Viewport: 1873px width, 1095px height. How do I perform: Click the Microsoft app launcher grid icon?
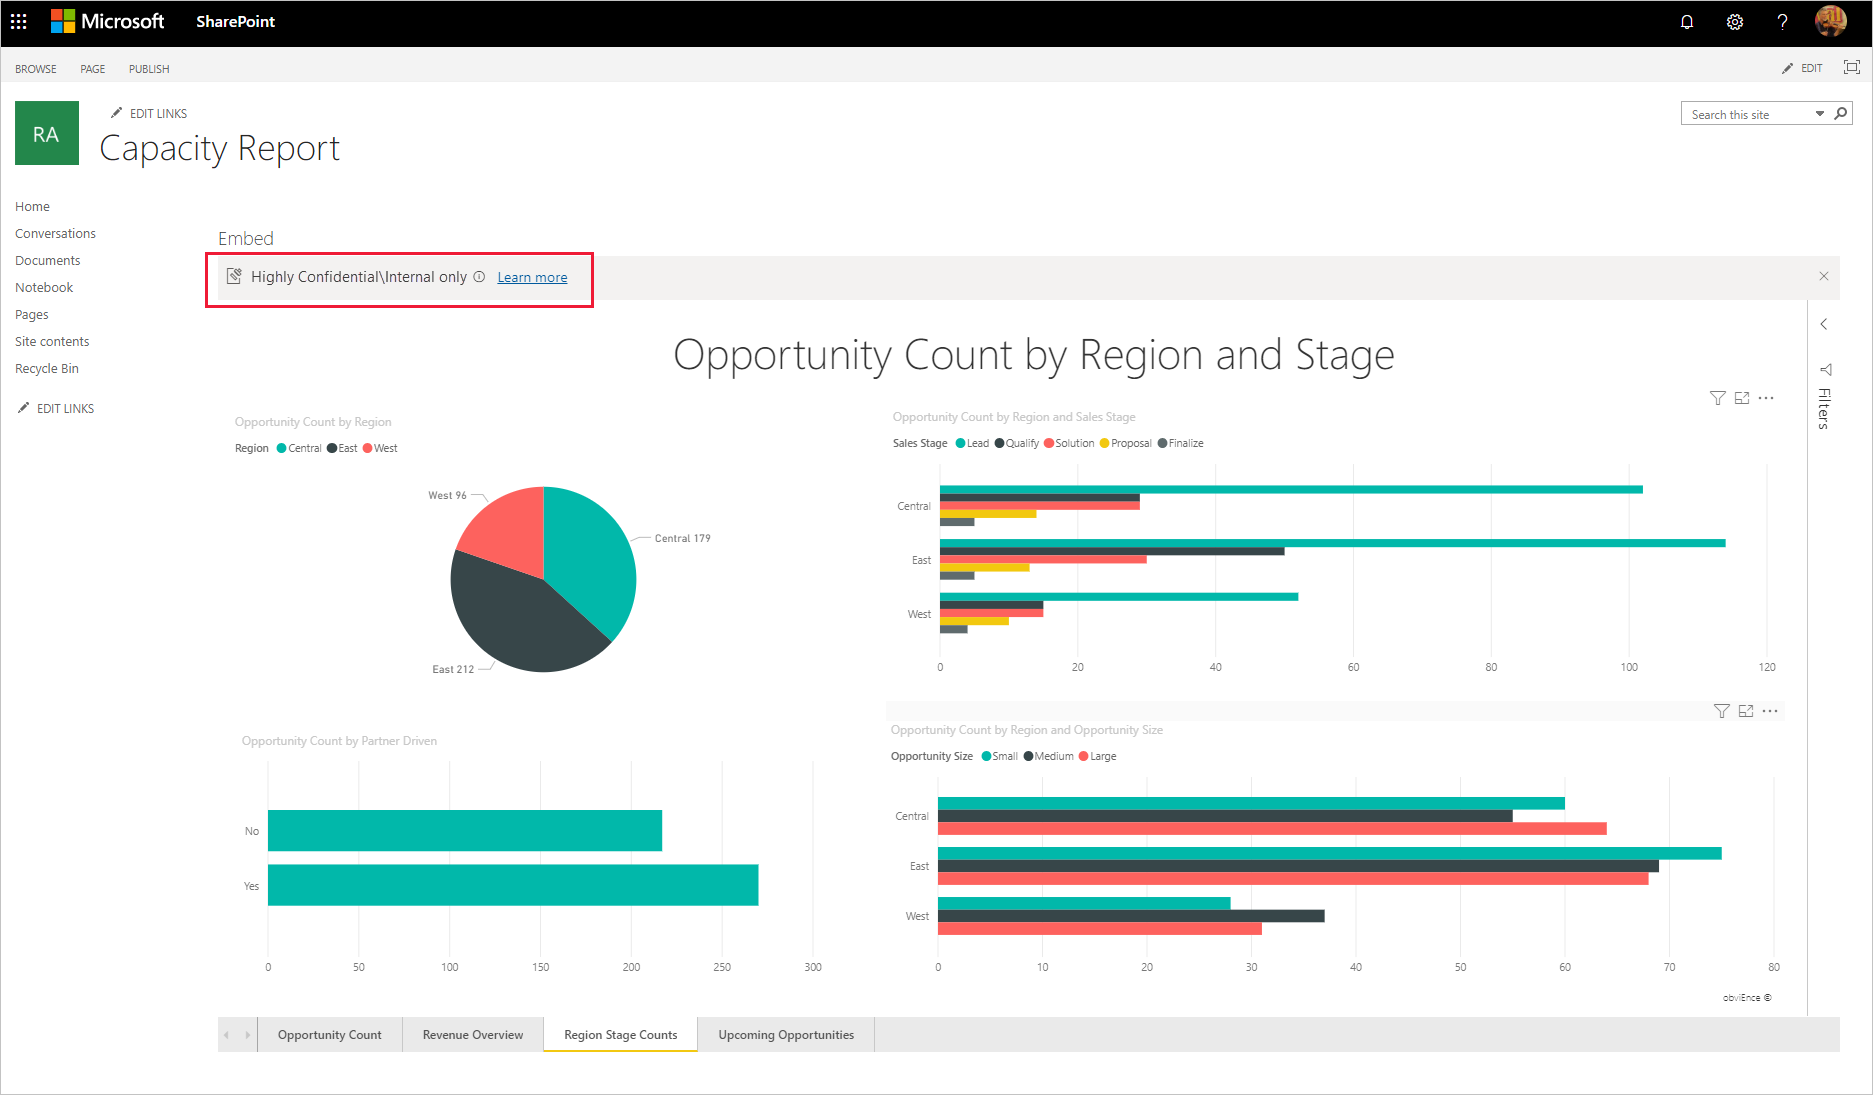(18, 21)
